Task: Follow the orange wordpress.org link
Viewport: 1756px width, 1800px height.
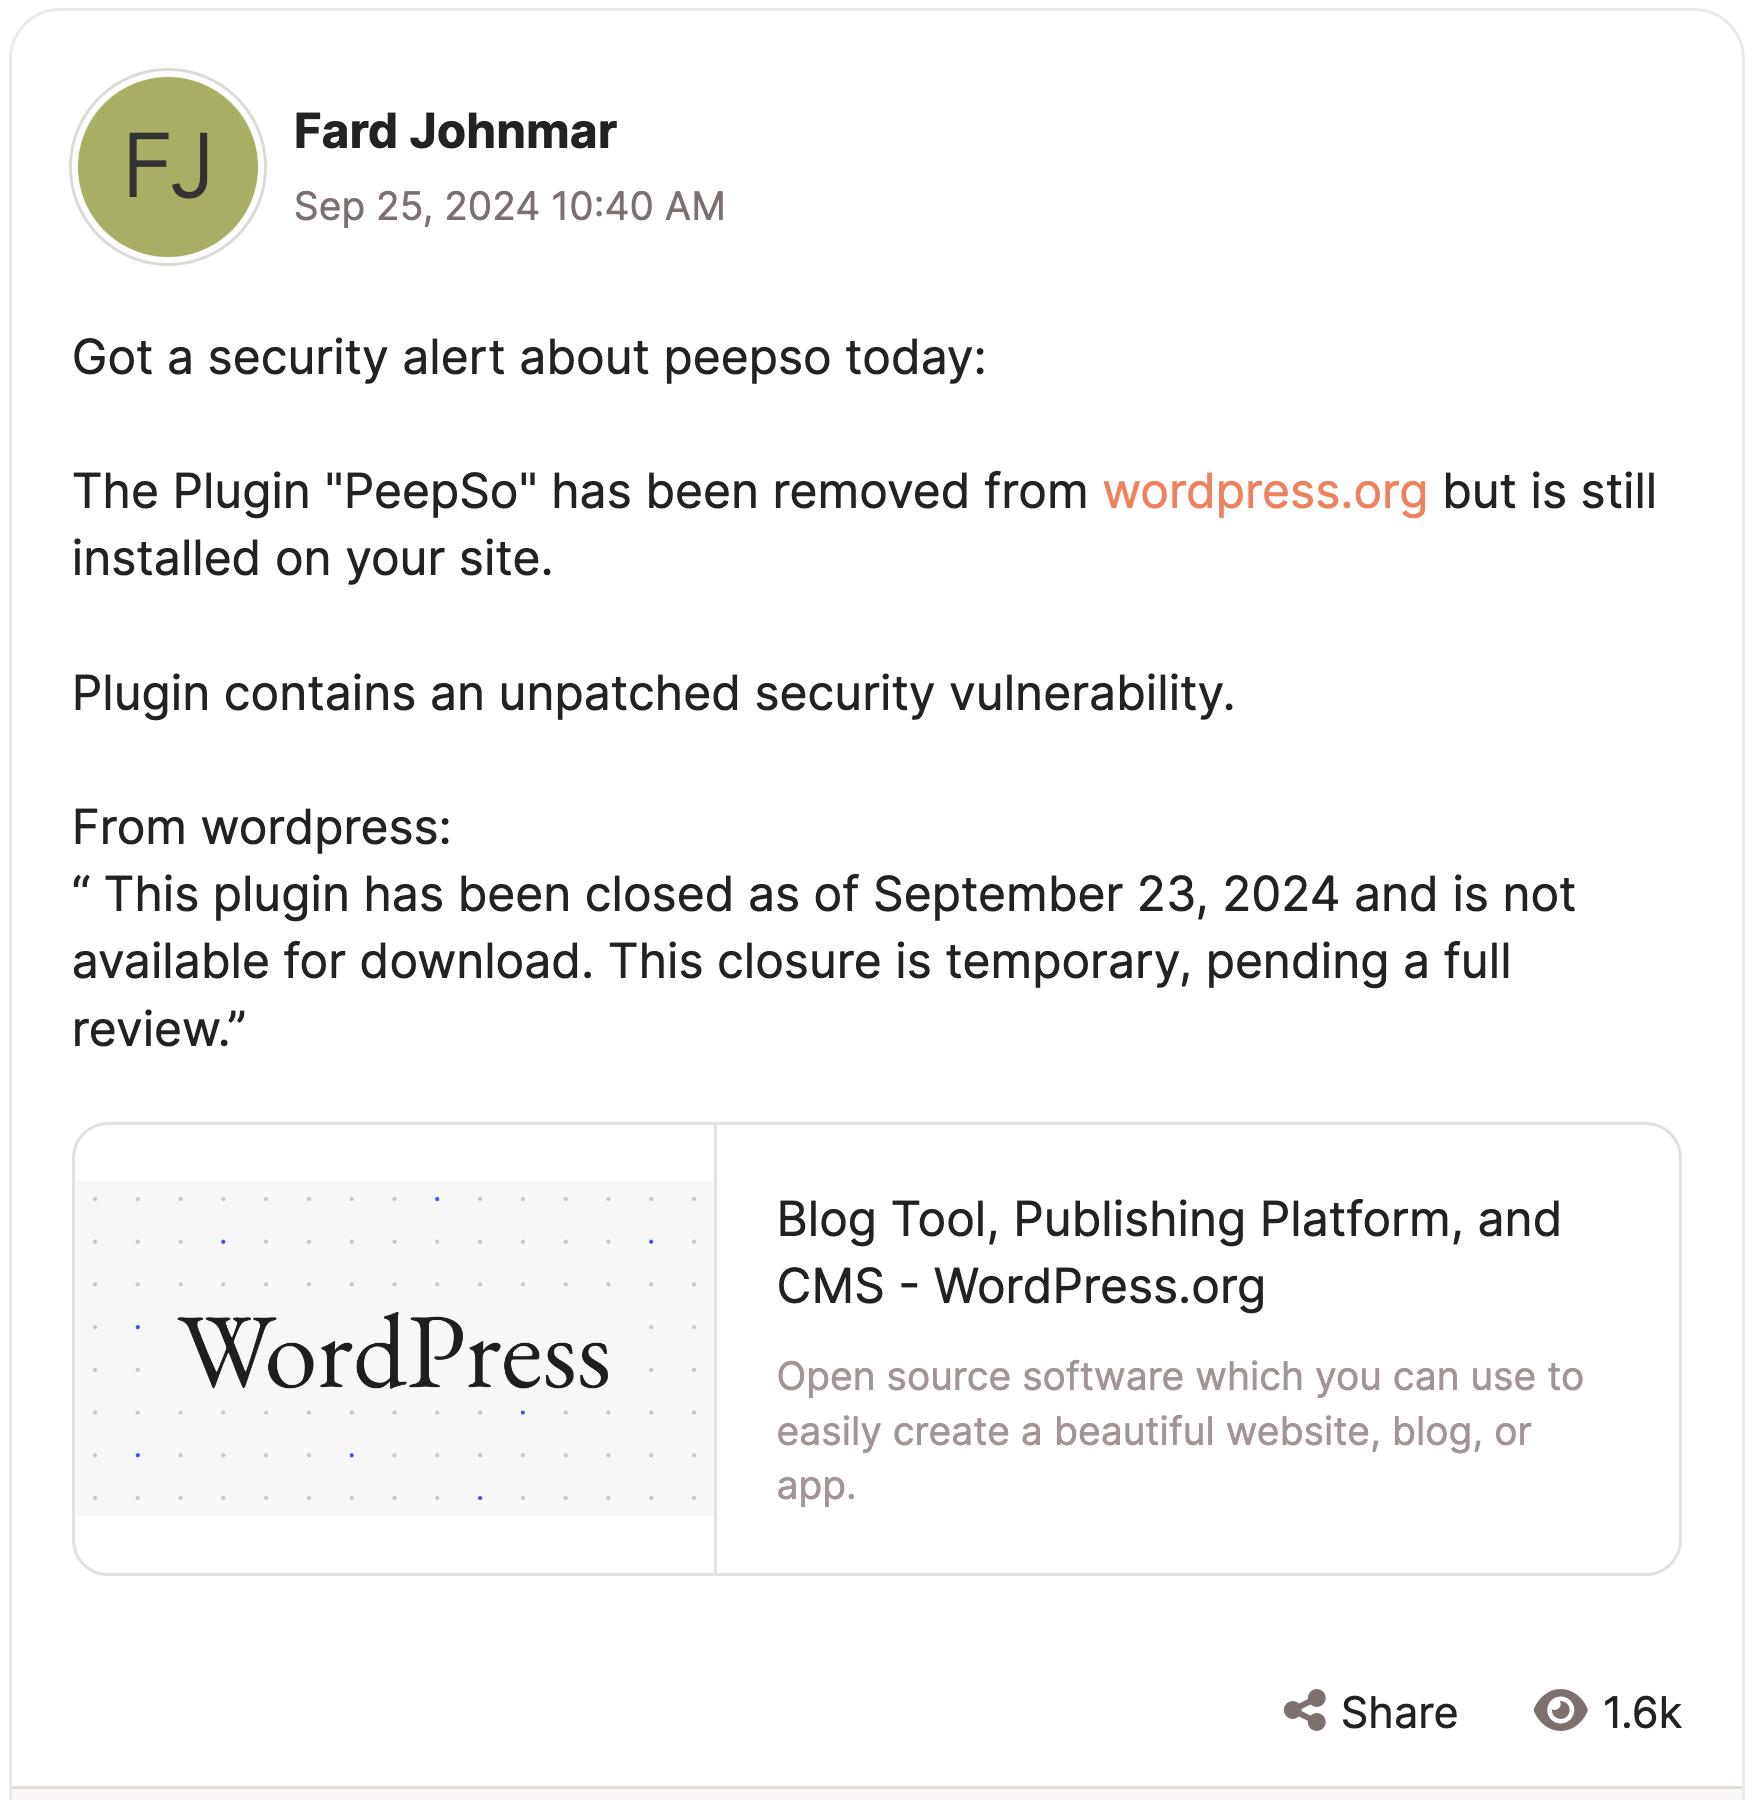Action: [1265, 492]
